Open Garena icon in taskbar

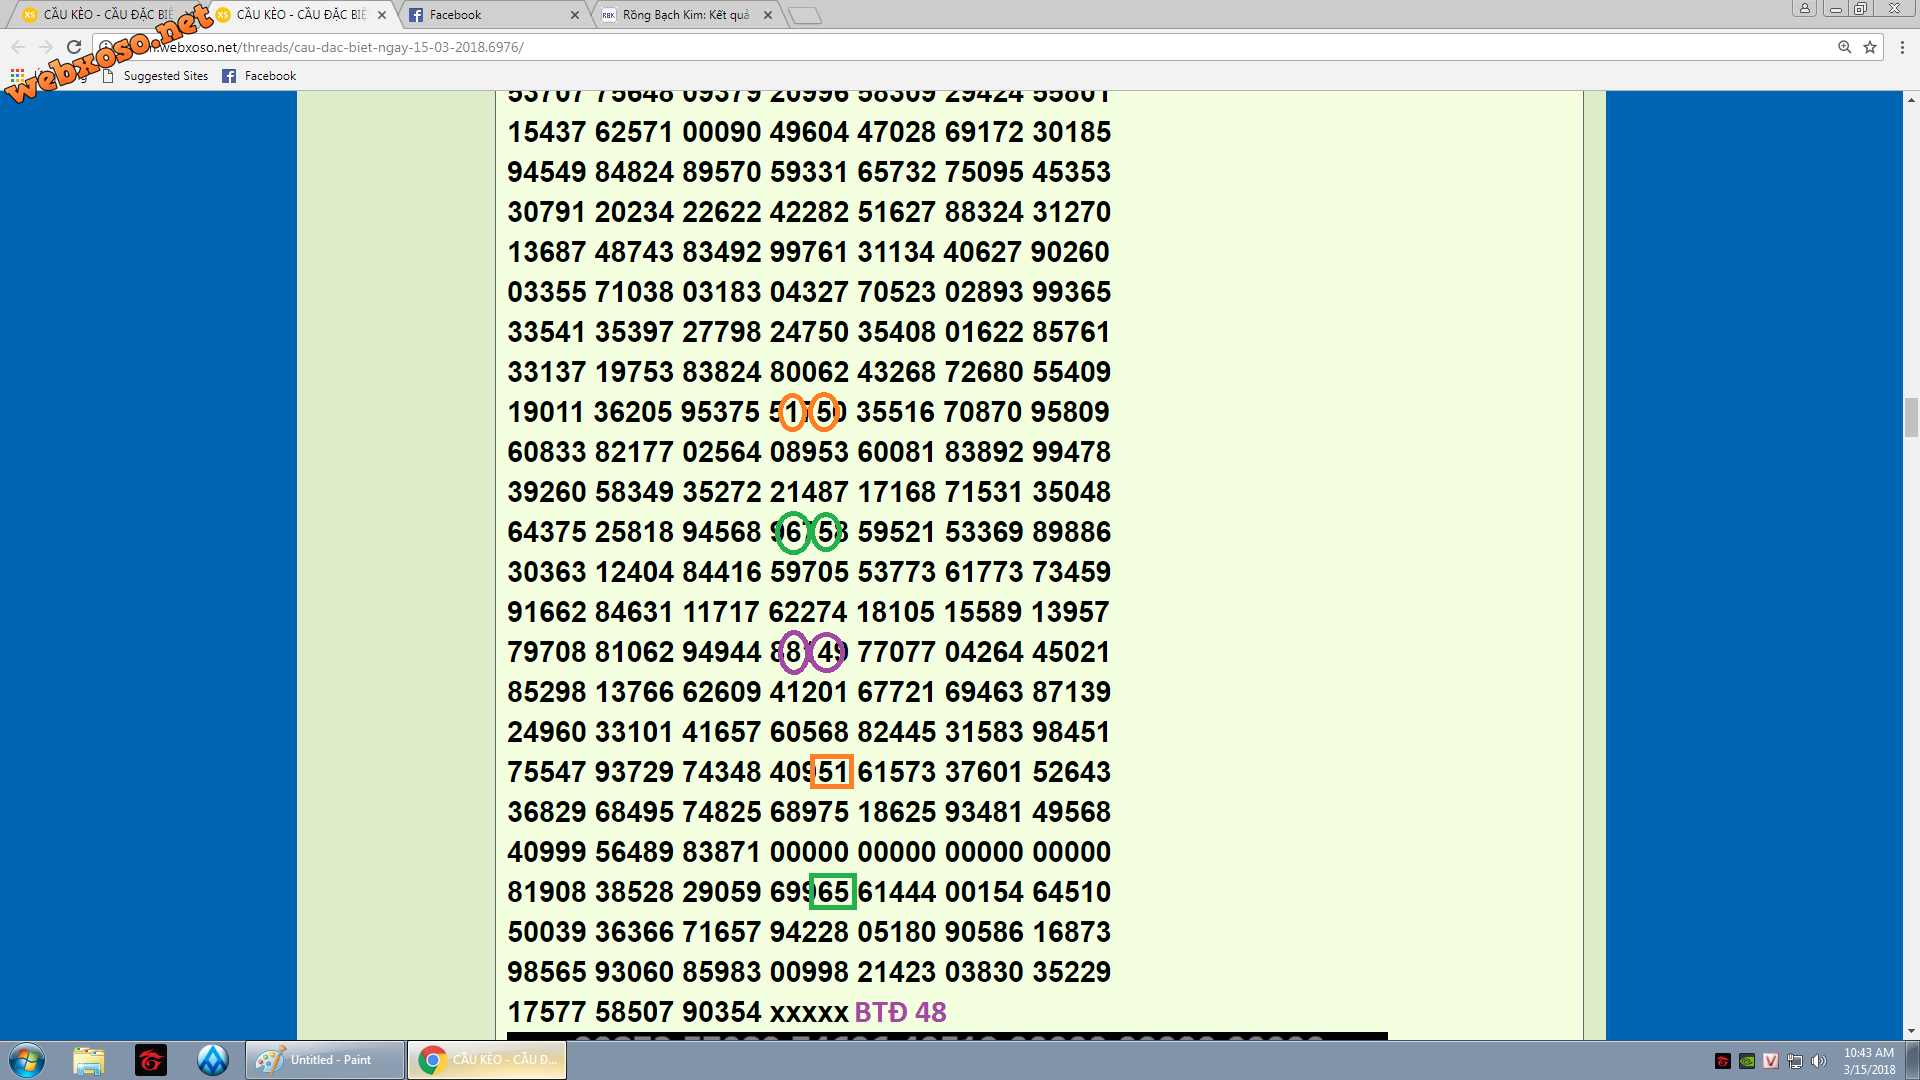[151, 1060]
